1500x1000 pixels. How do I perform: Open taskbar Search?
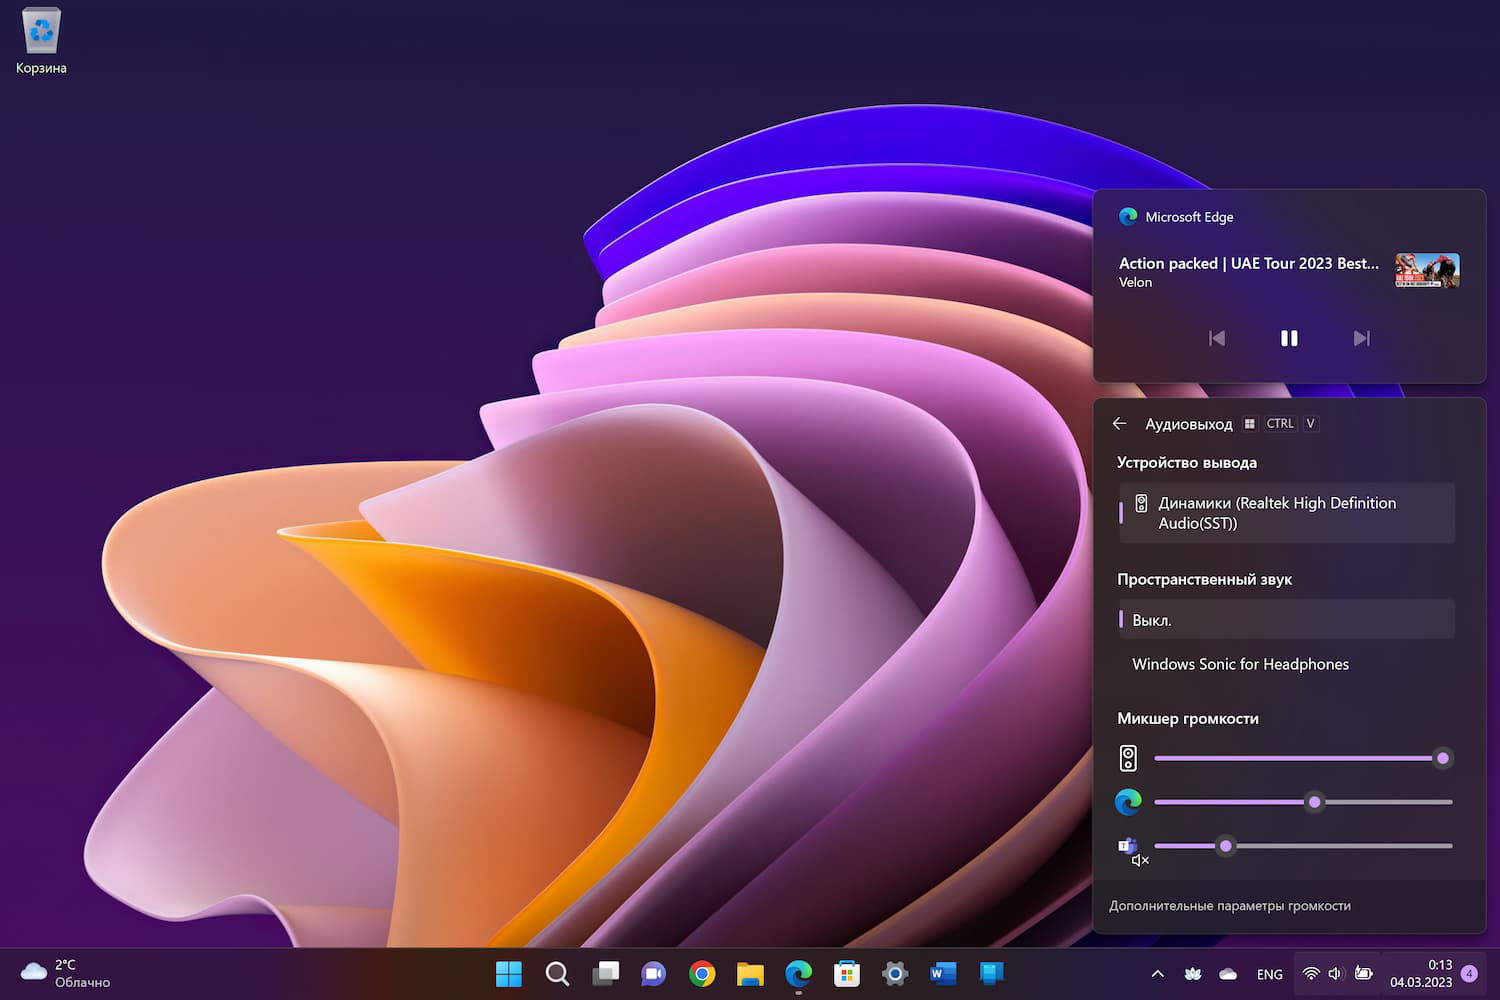557,973
